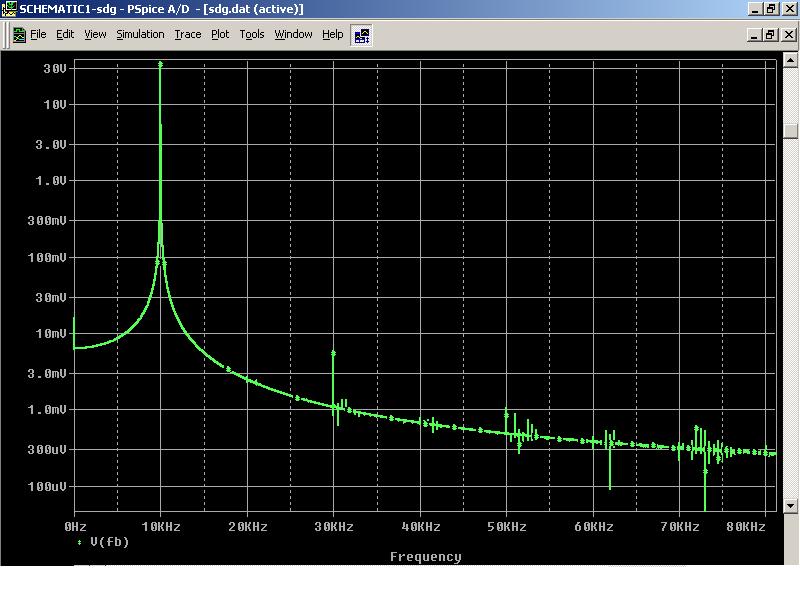Close the PSpice A/D application window
800x600 pixels.
pos(789,9)
